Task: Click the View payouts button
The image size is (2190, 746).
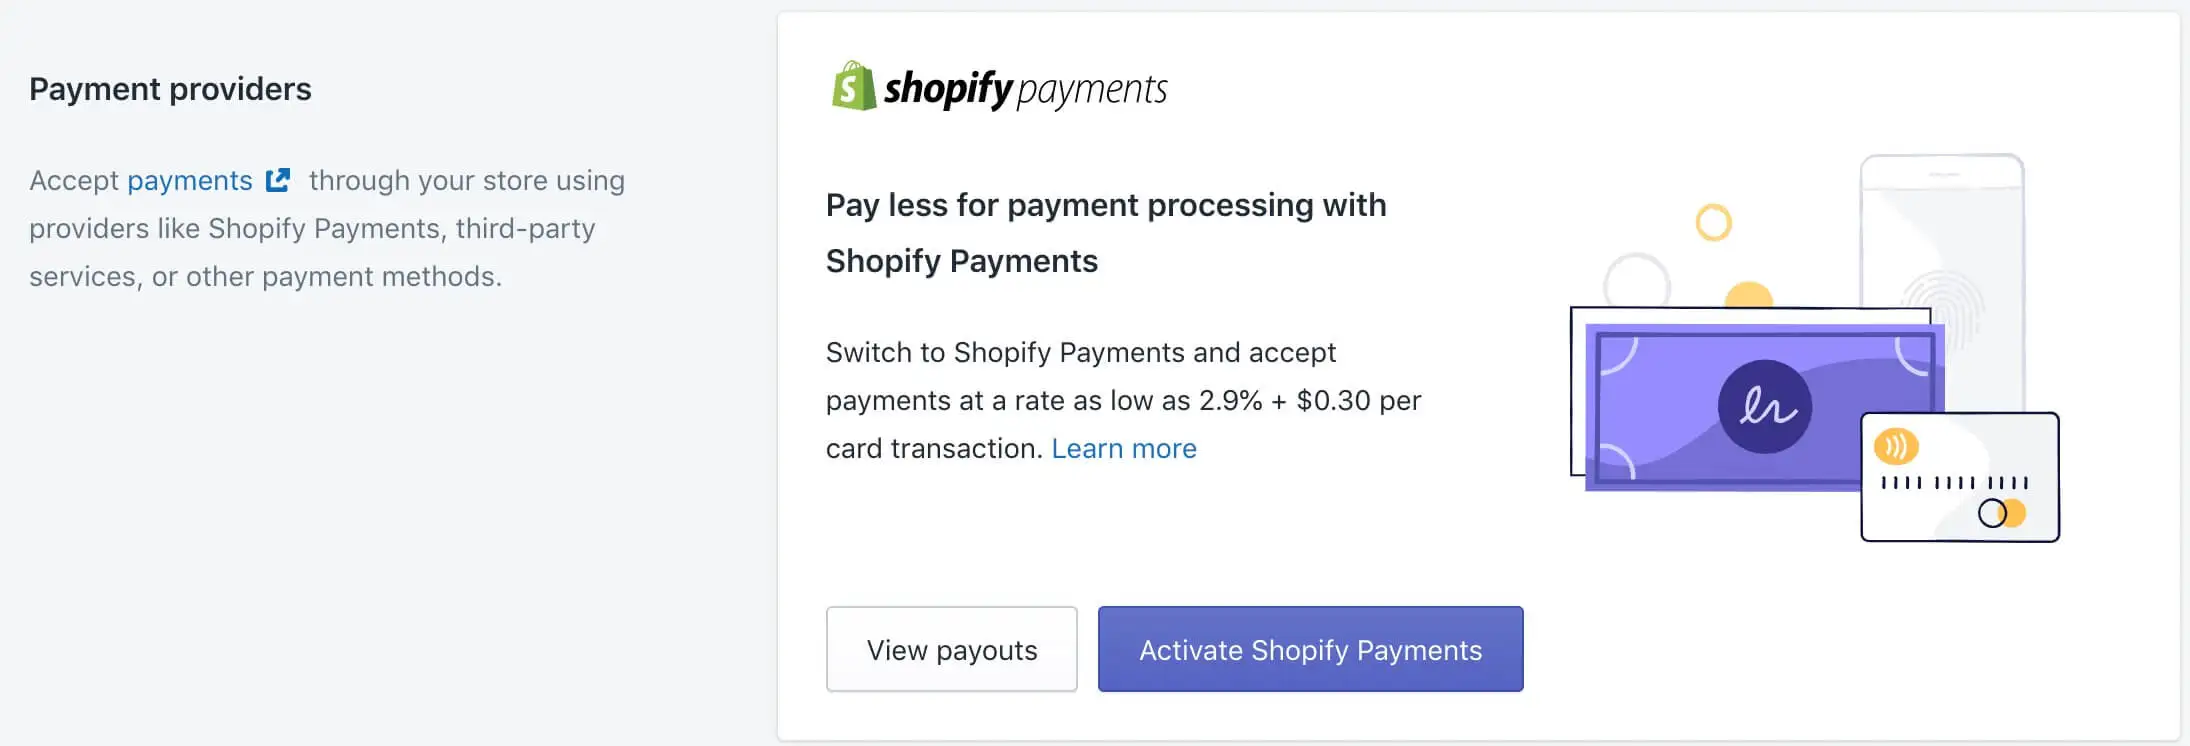Action: click(950, 649)
